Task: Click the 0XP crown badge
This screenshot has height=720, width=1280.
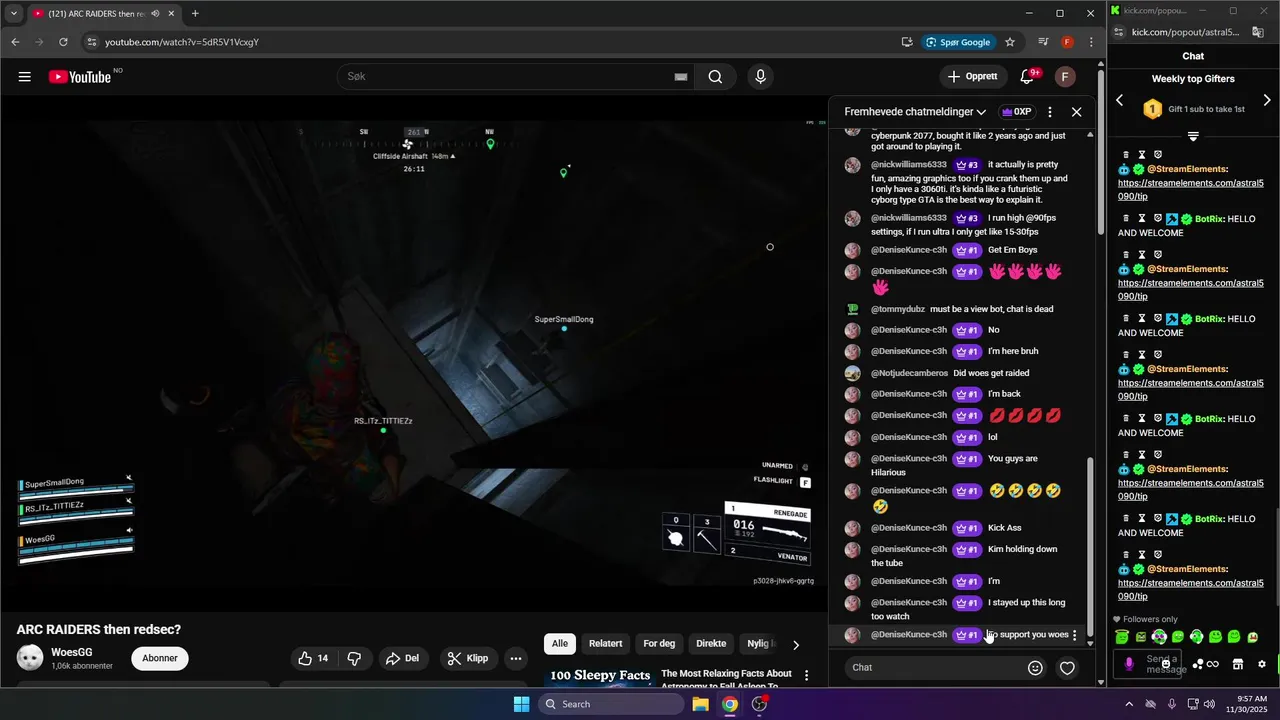Action: click(1016, 112)
